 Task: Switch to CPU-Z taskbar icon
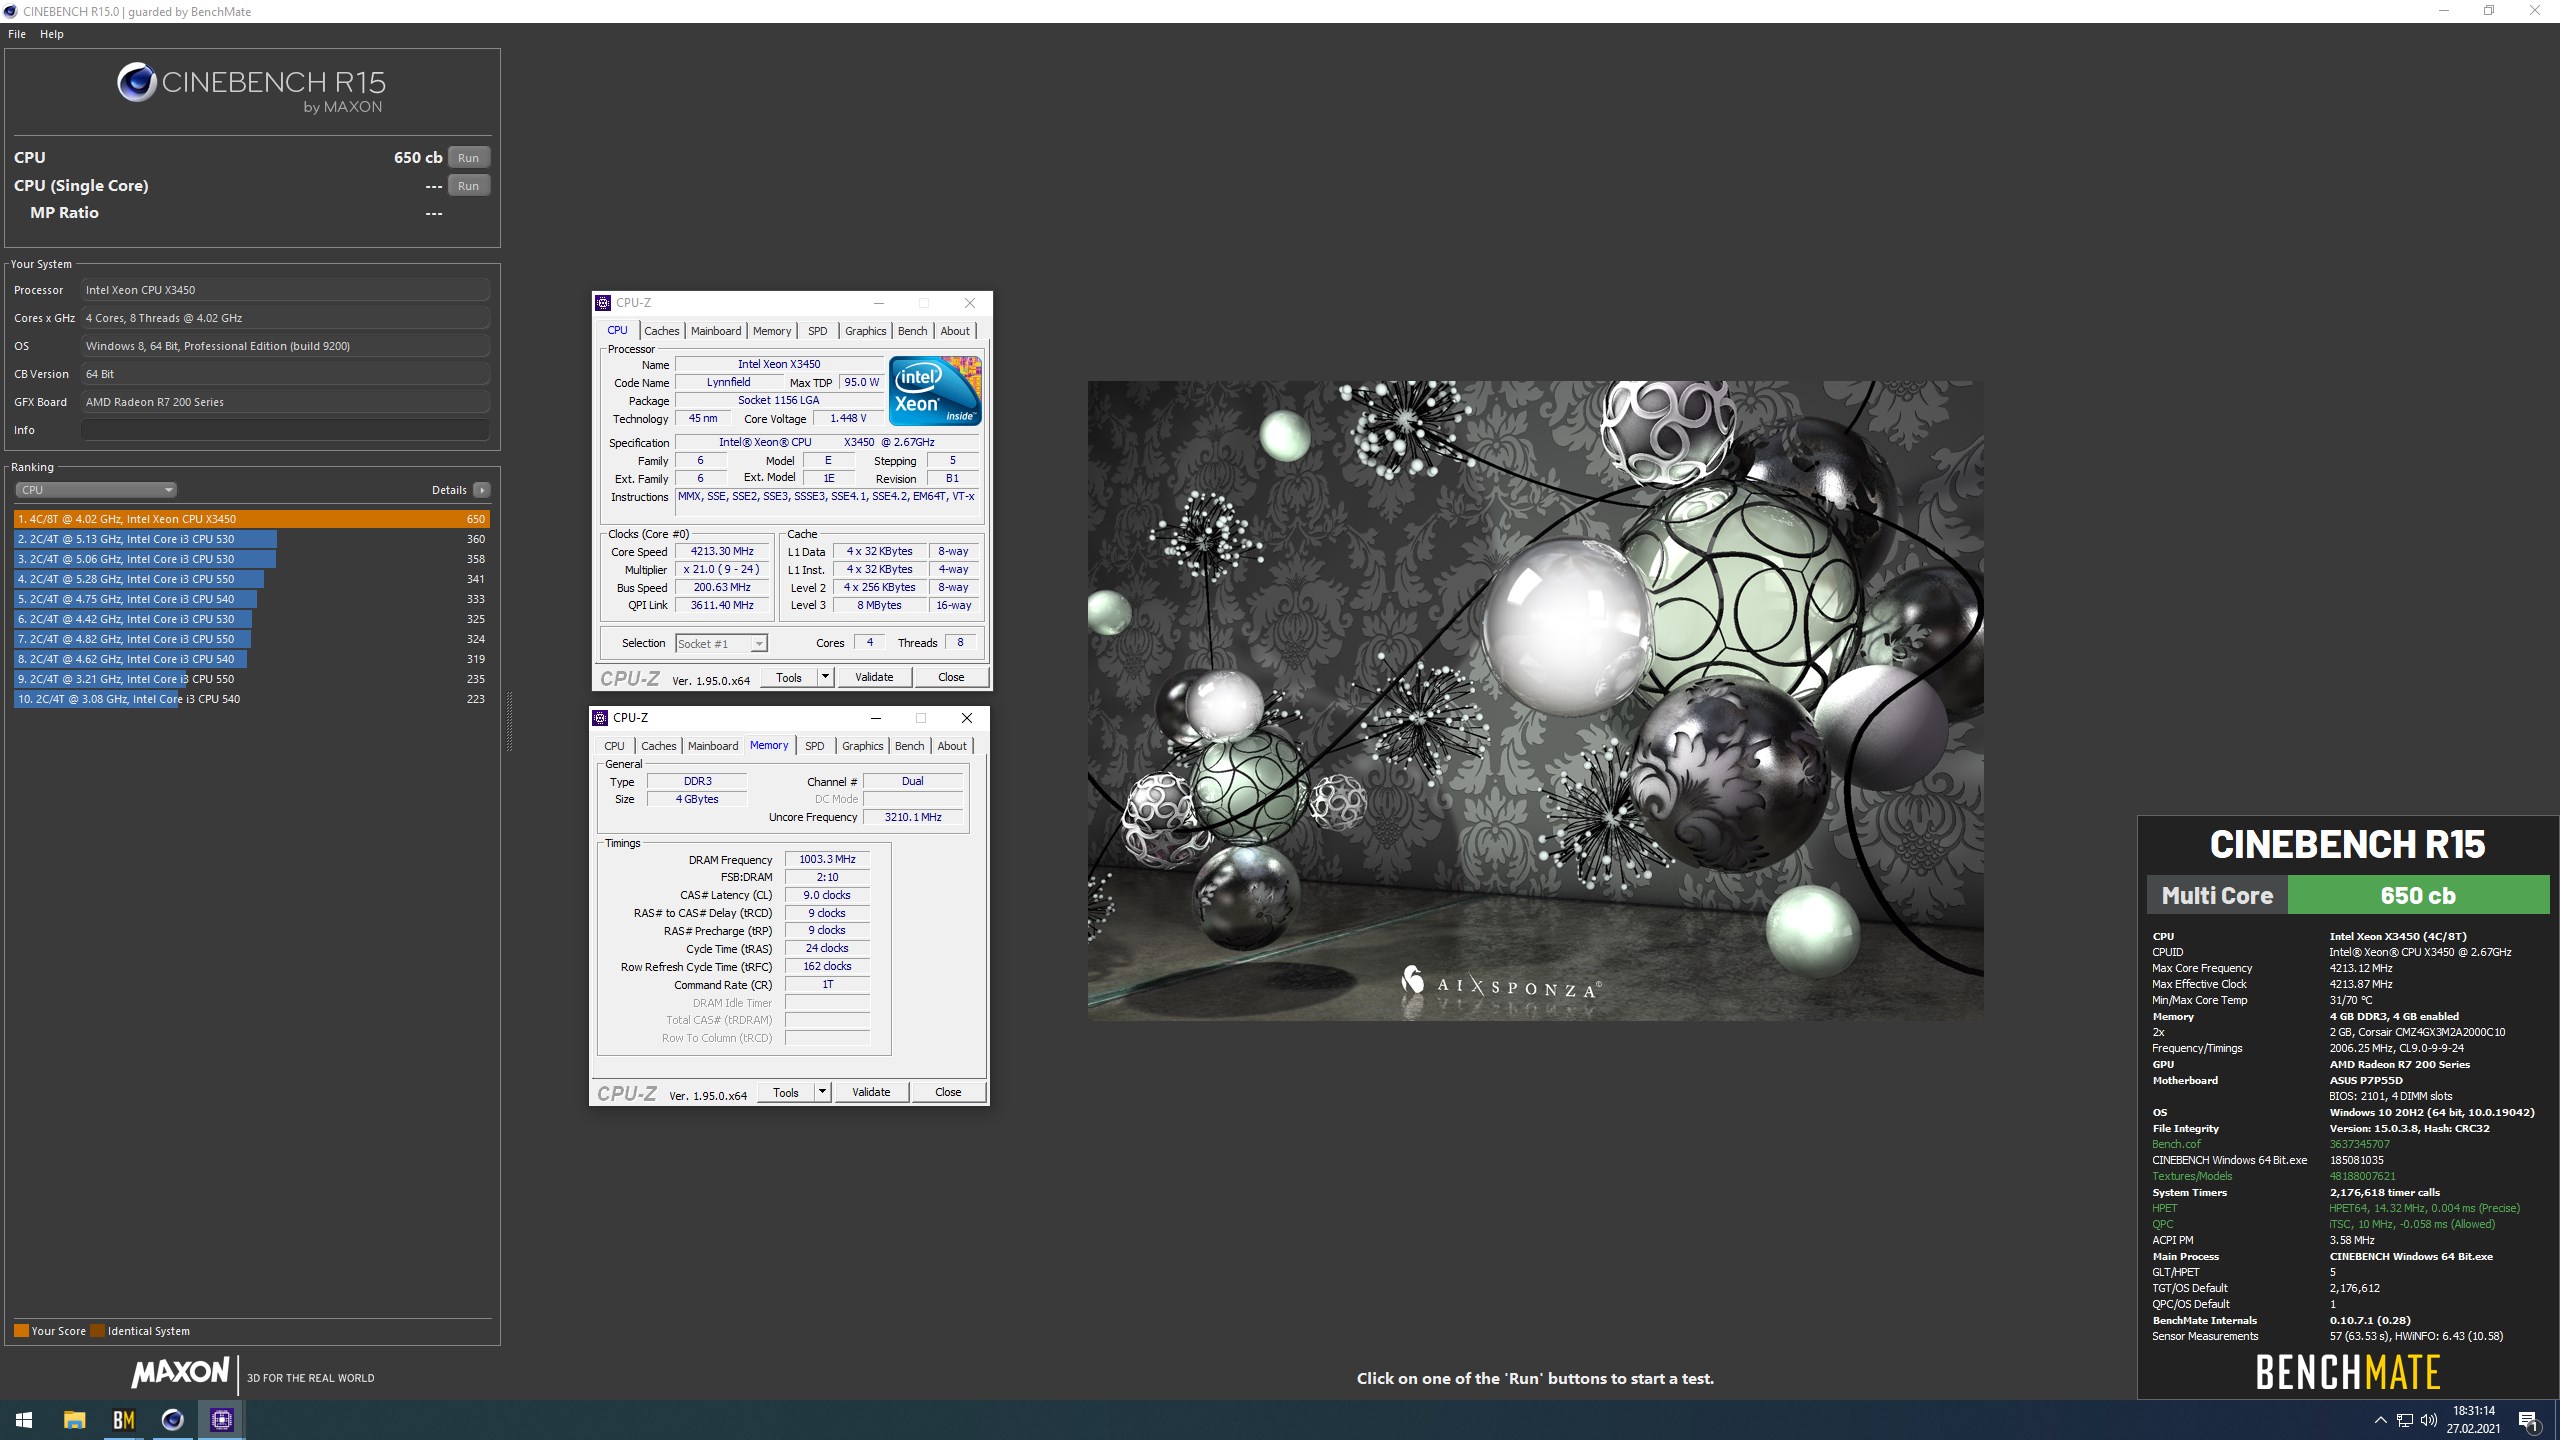point(221,1420)
